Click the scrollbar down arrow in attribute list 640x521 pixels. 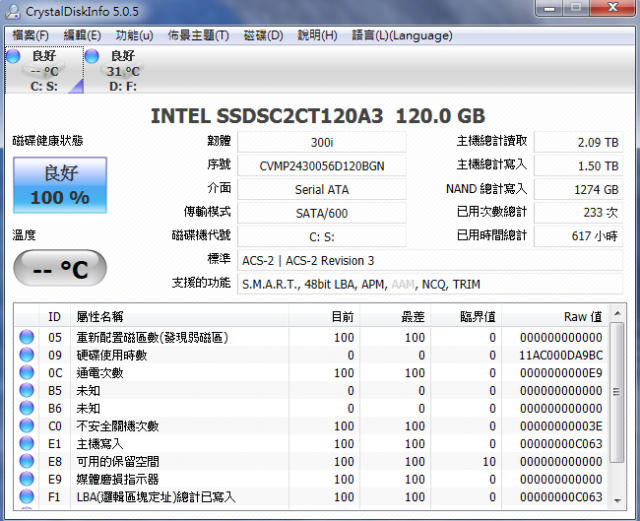(x=617, y=501)
